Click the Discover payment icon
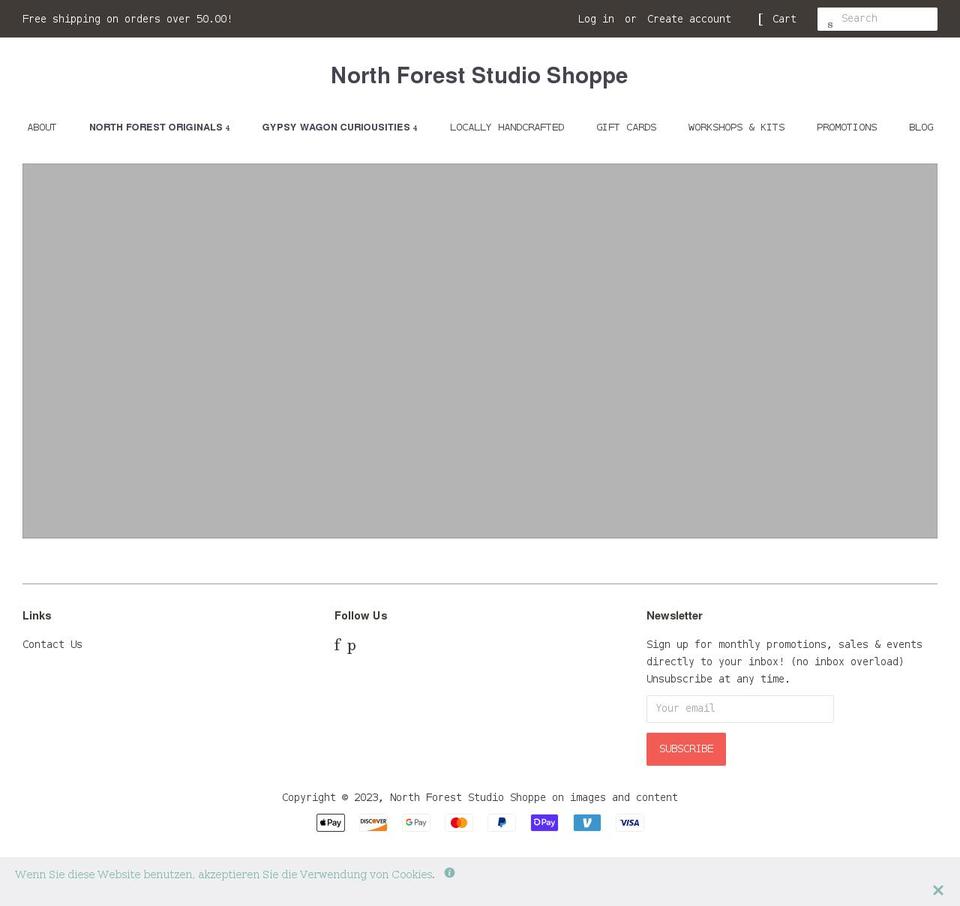The height and width of the screenshot is (906, 960). (x=373, y=823)
